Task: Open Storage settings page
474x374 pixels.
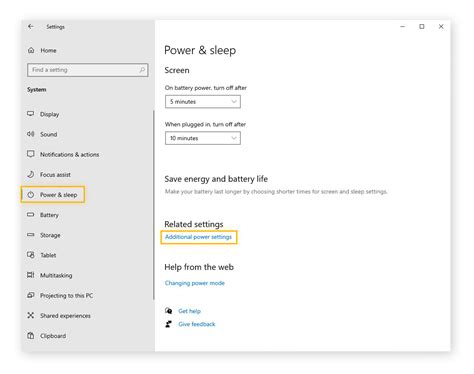Action: (x=50, y=235)
